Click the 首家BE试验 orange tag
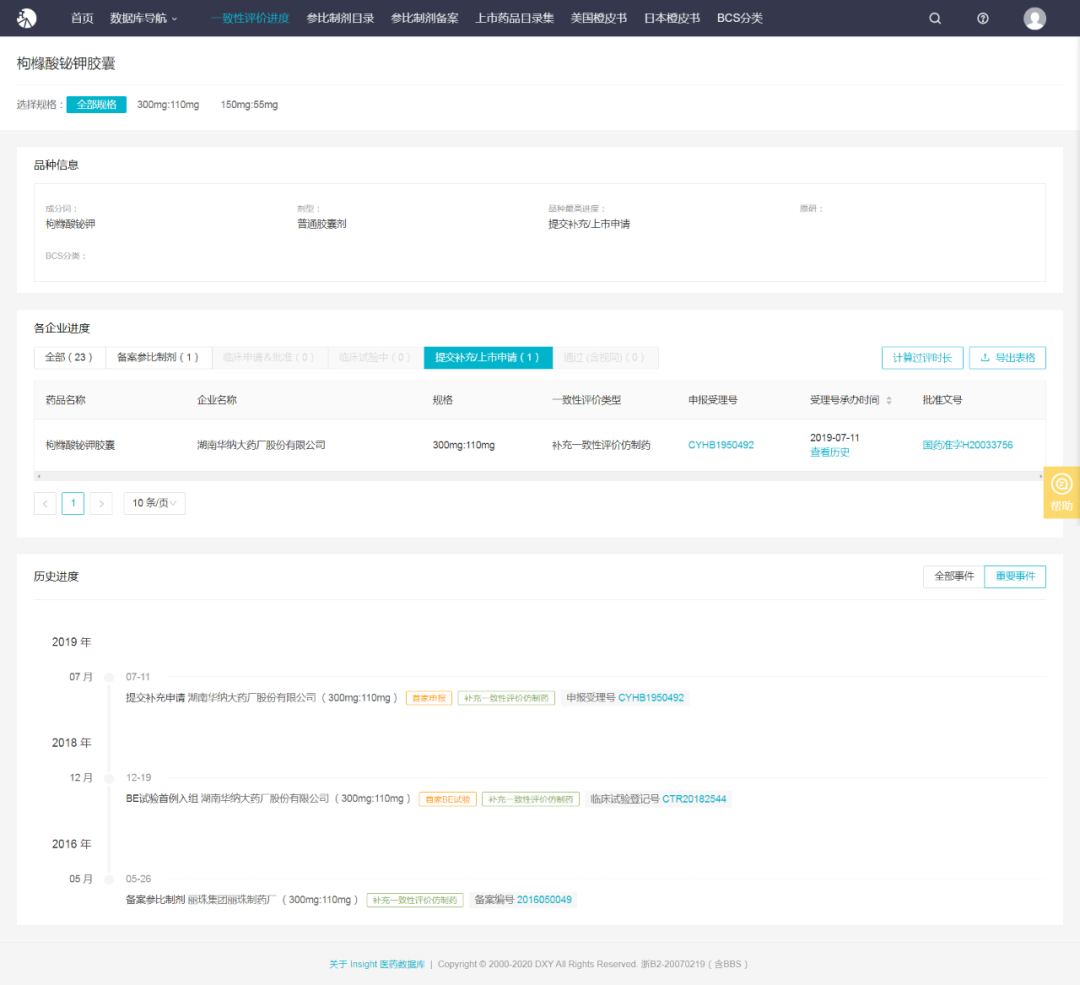The image size is (1080, 985). pos(448,800)
